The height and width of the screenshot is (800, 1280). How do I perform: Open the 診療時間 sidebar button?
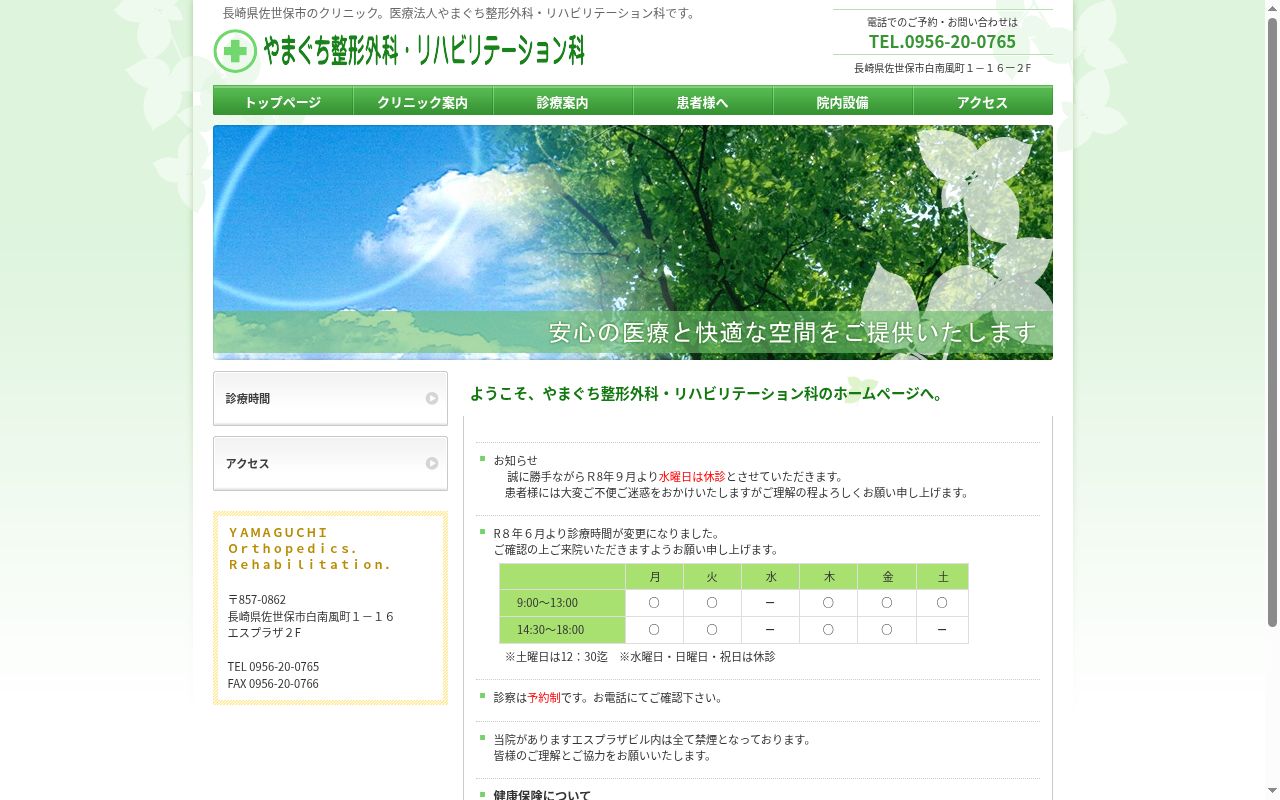pyautogui.click(x=330, y=398)
